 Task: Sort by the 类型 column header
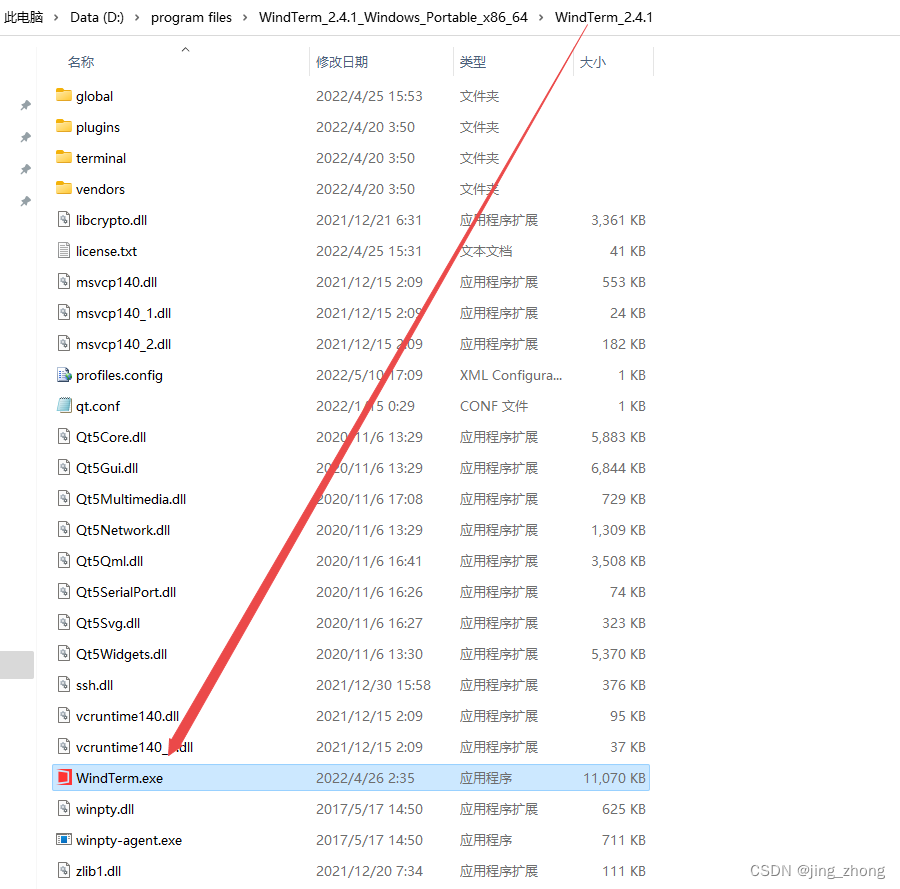pos(473,62)
